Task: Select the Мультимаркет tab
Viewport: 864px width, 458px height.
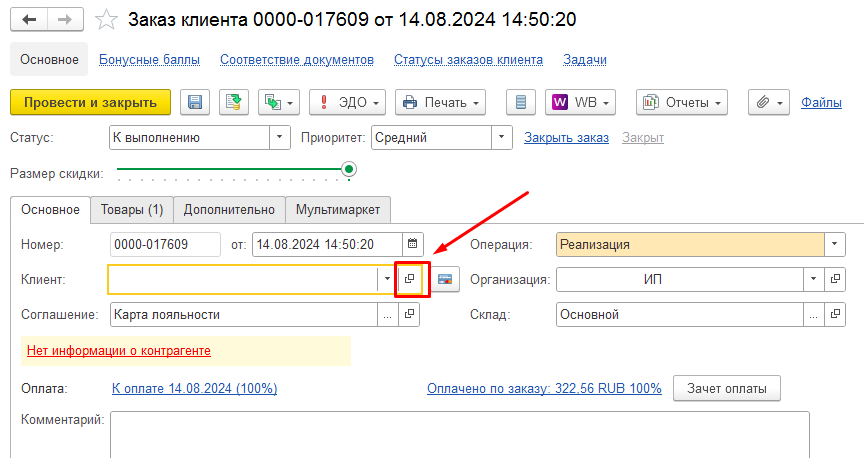Action: click(338, 210)
